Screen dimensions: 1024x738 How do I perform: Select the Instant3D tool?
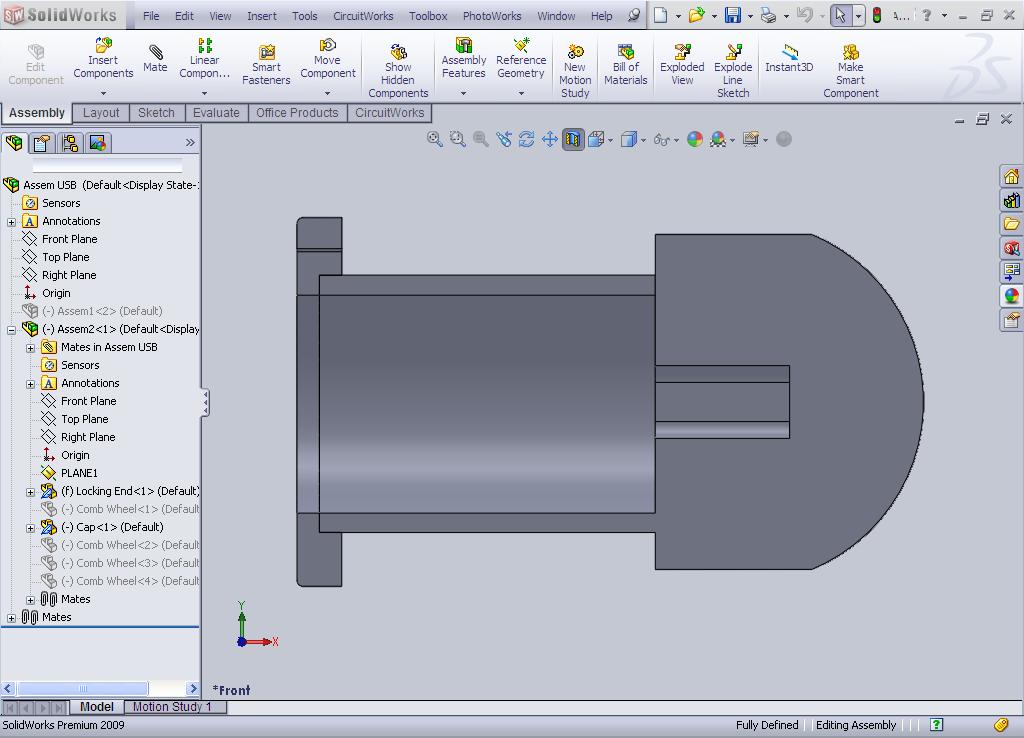tap(789, 57)
